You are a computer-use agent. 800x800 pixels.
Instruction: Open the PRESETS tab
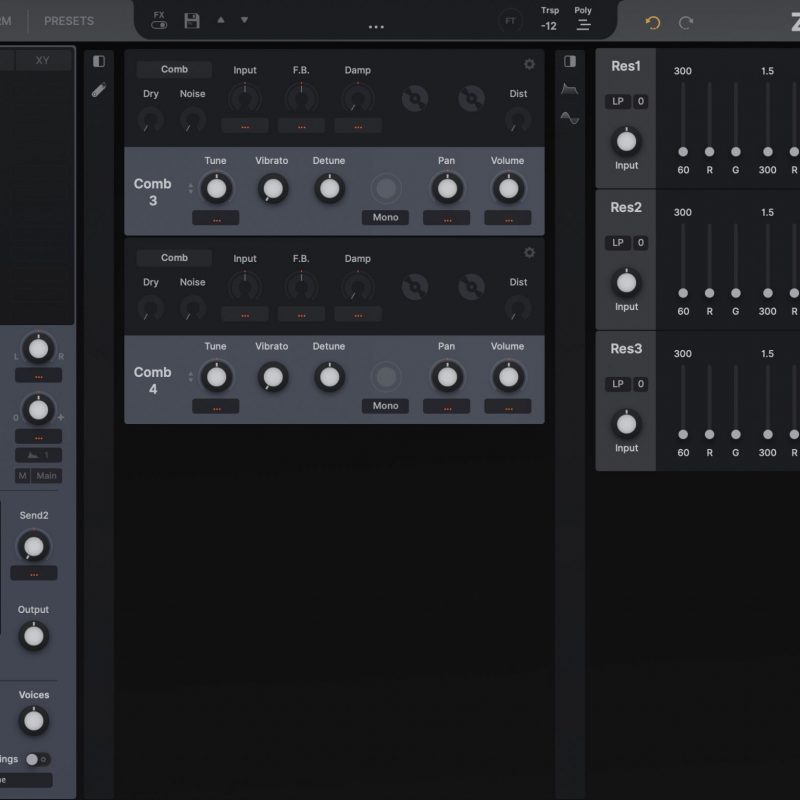(69, 21)
